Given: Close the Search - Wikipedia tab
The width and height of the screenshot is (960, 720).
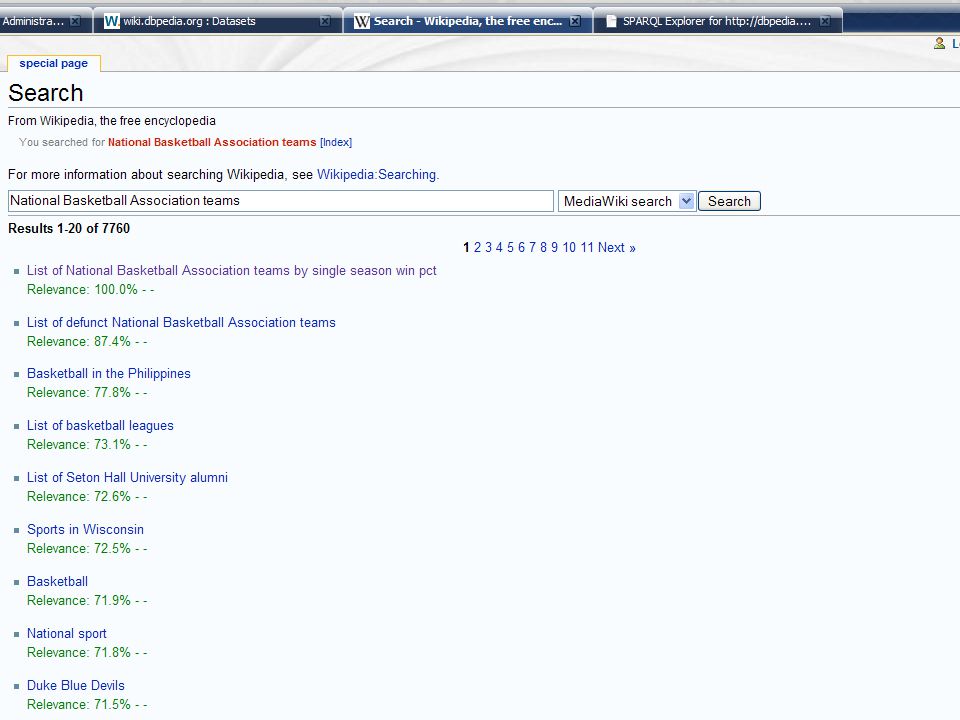Looking at the screenshot, I should pos(575,21).
